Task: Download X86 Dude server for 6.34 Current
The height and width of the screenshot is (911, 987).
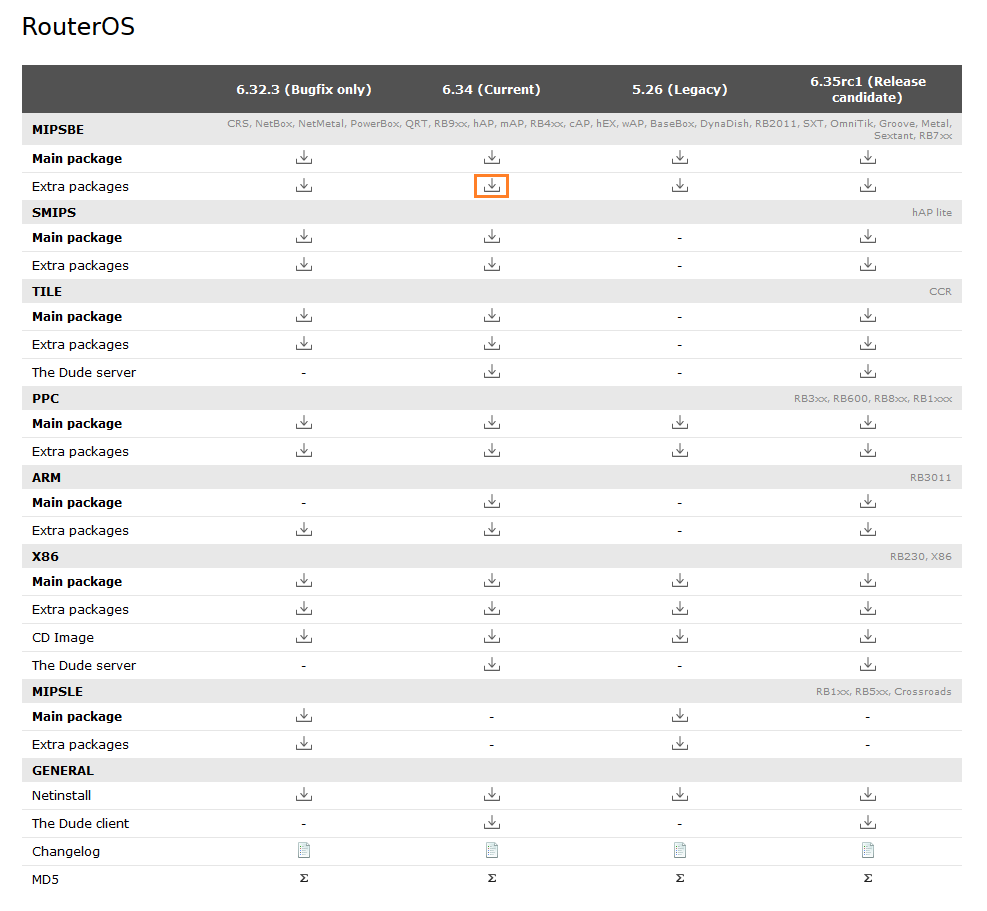Action: (x=491, y=665)
